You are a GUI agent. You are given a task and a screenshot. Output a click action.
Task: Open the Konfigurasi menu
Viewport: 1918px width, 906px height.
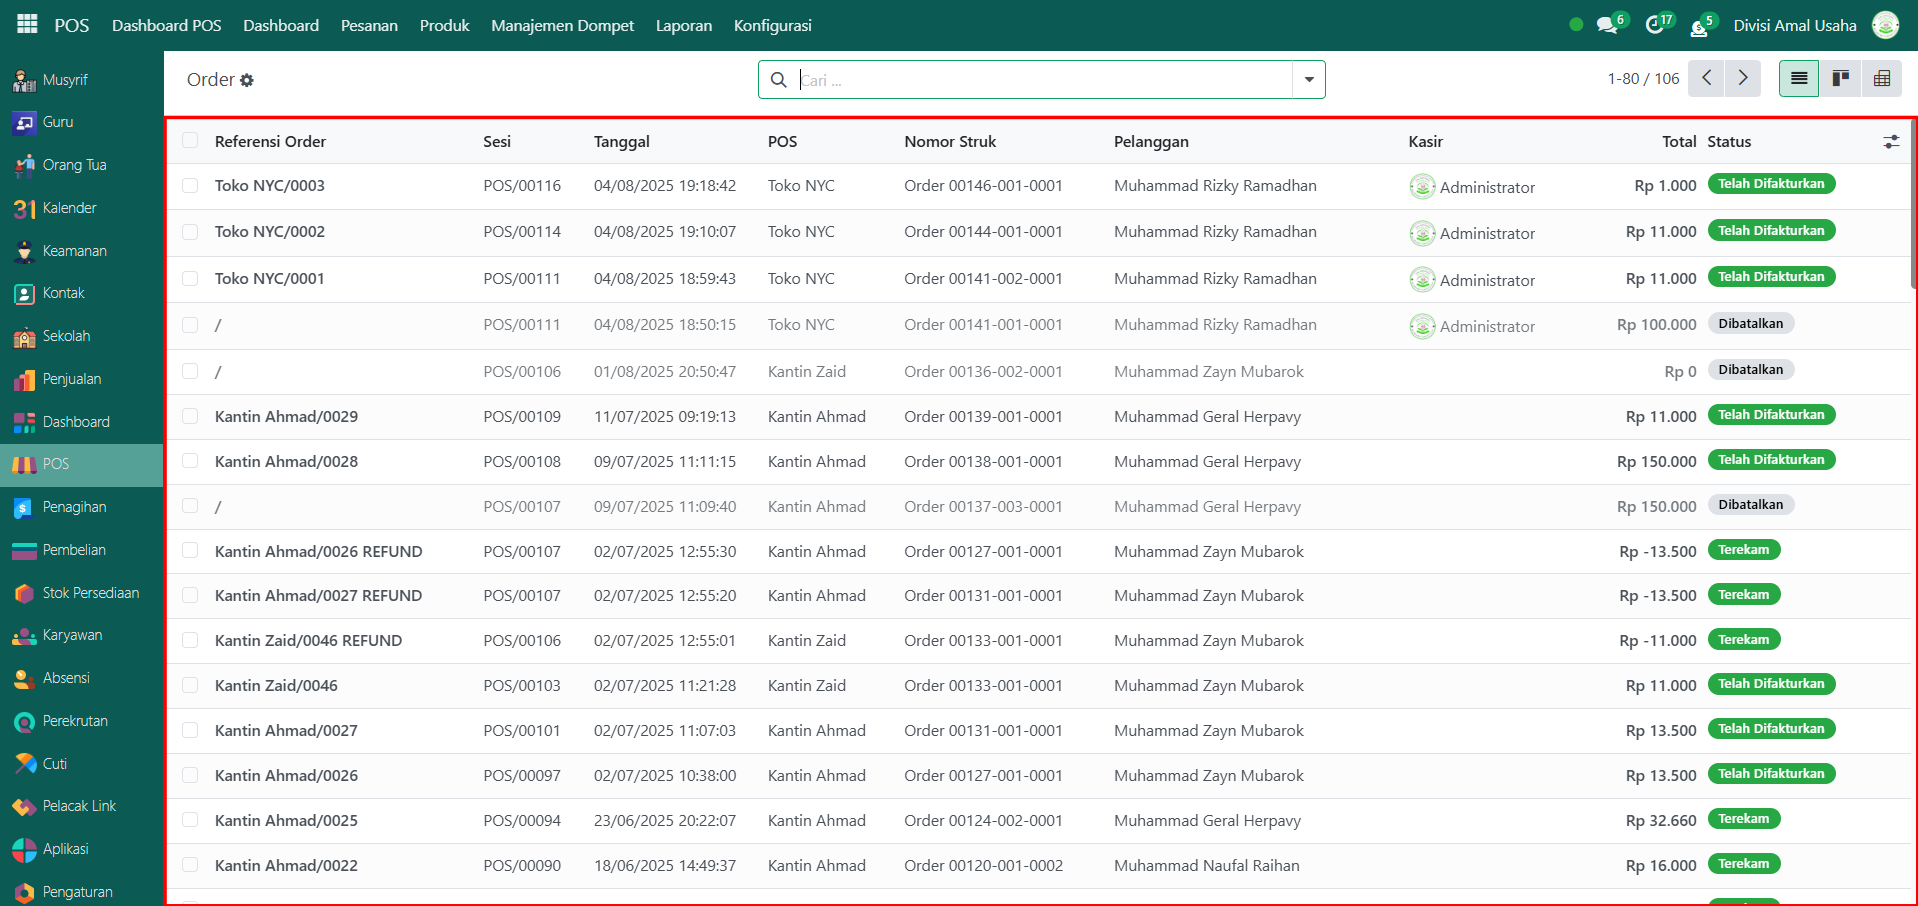tap(772, 25)
